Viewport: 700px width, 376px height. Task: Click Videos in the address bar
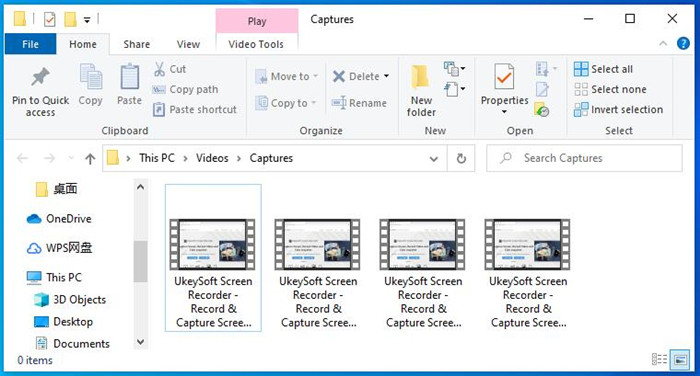coord(212,158)
